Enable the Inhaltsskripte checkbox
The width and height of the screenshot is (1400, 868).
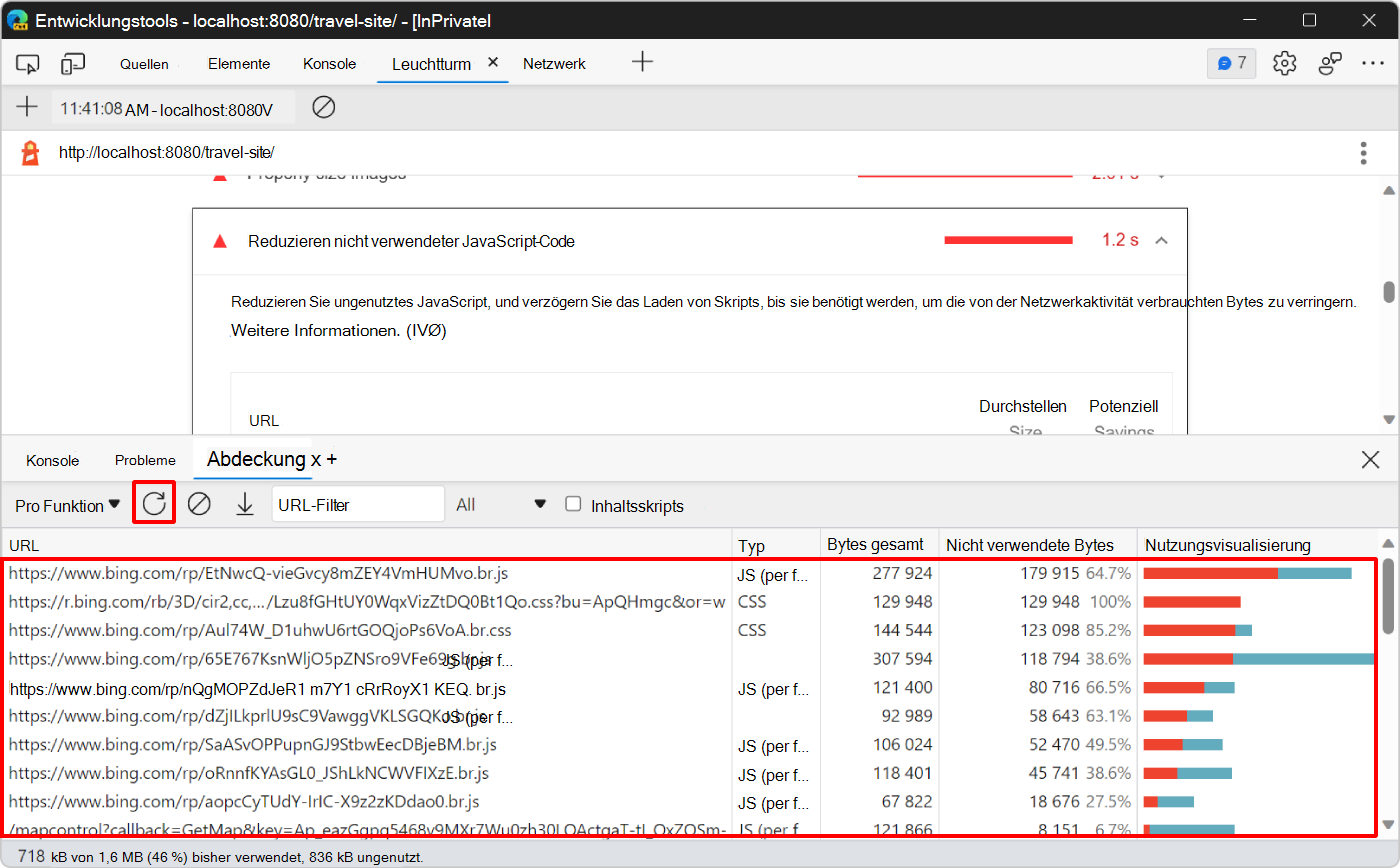point(573,504)
